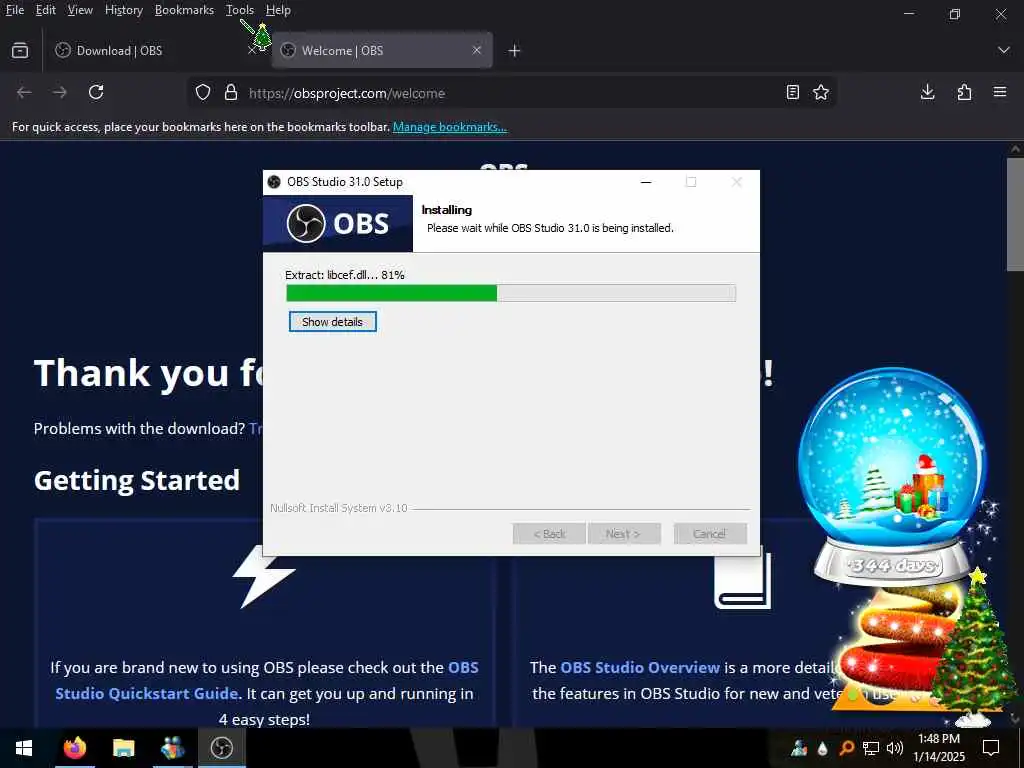Reload the current page
The image size is (1024, 768).
coord(96,93)
